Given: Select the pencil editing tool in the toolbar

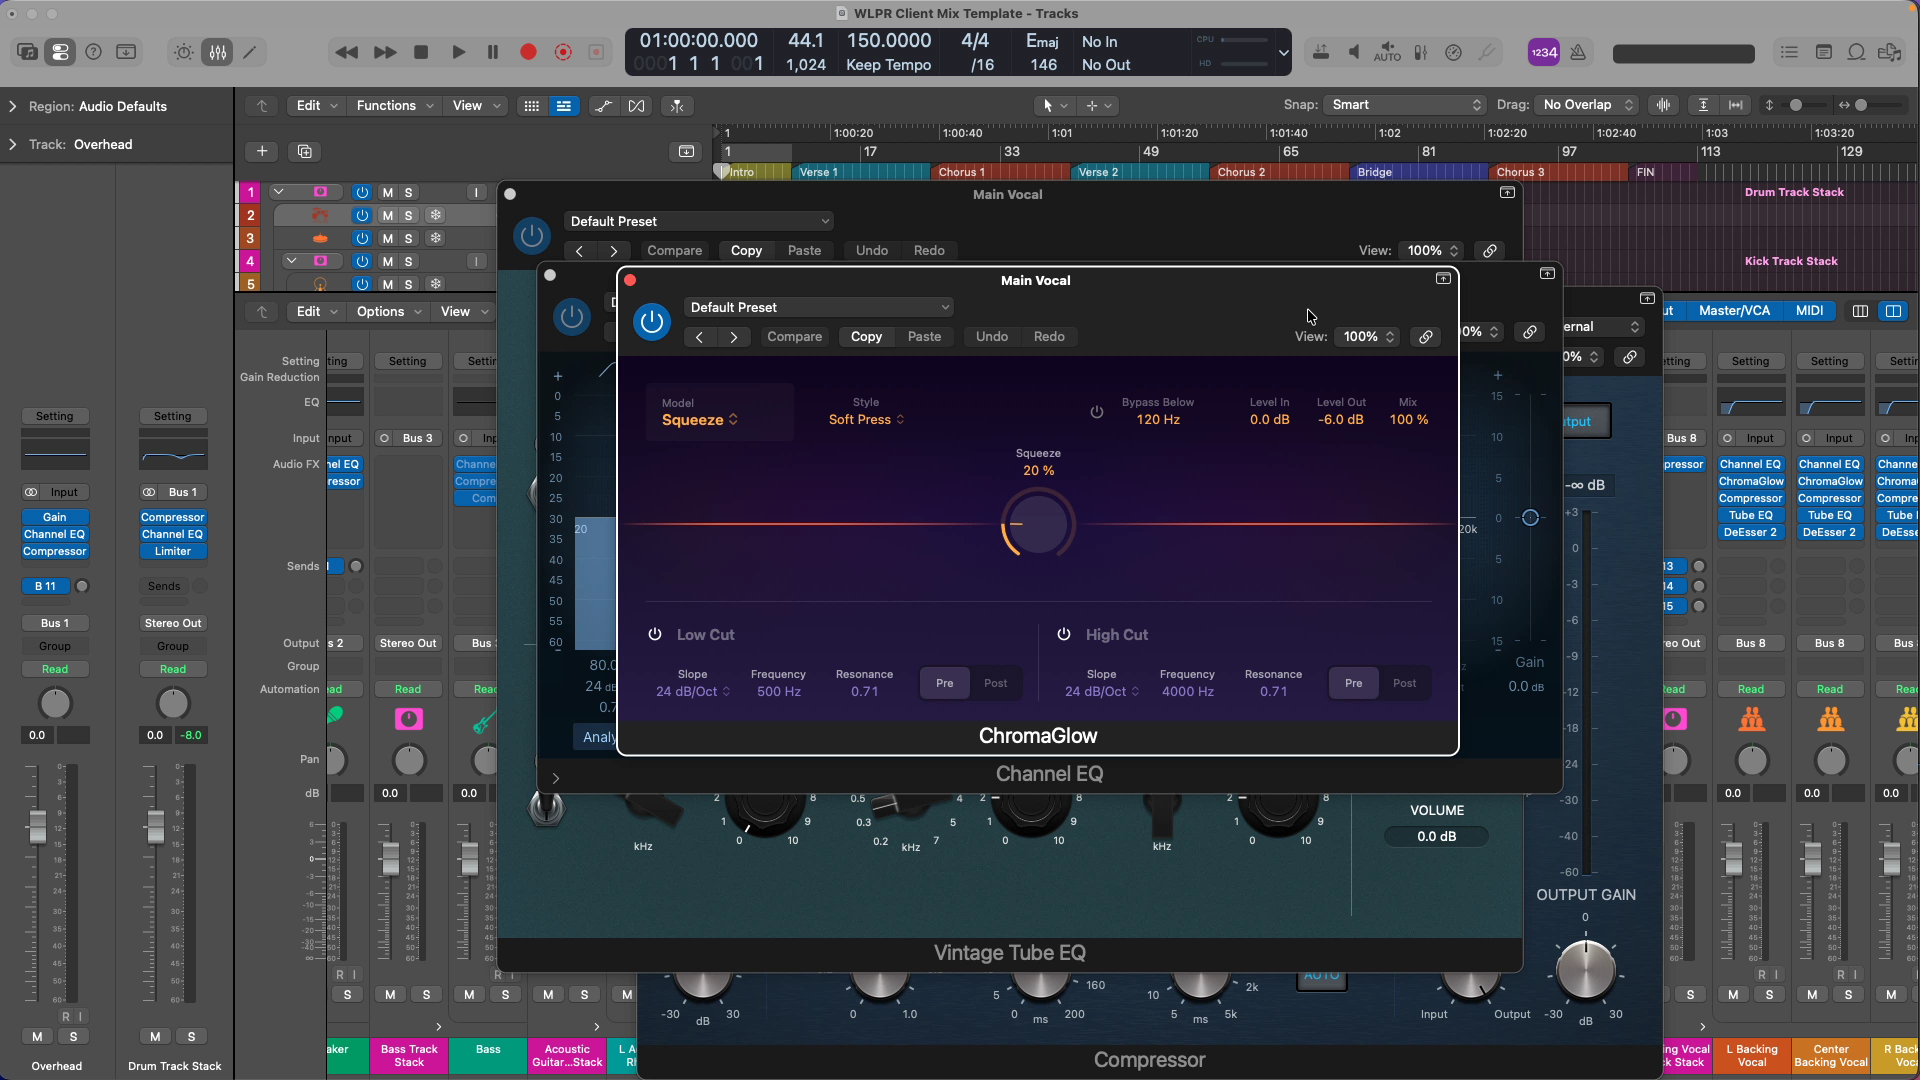Looking at the screenshot, I should point(251,51).
